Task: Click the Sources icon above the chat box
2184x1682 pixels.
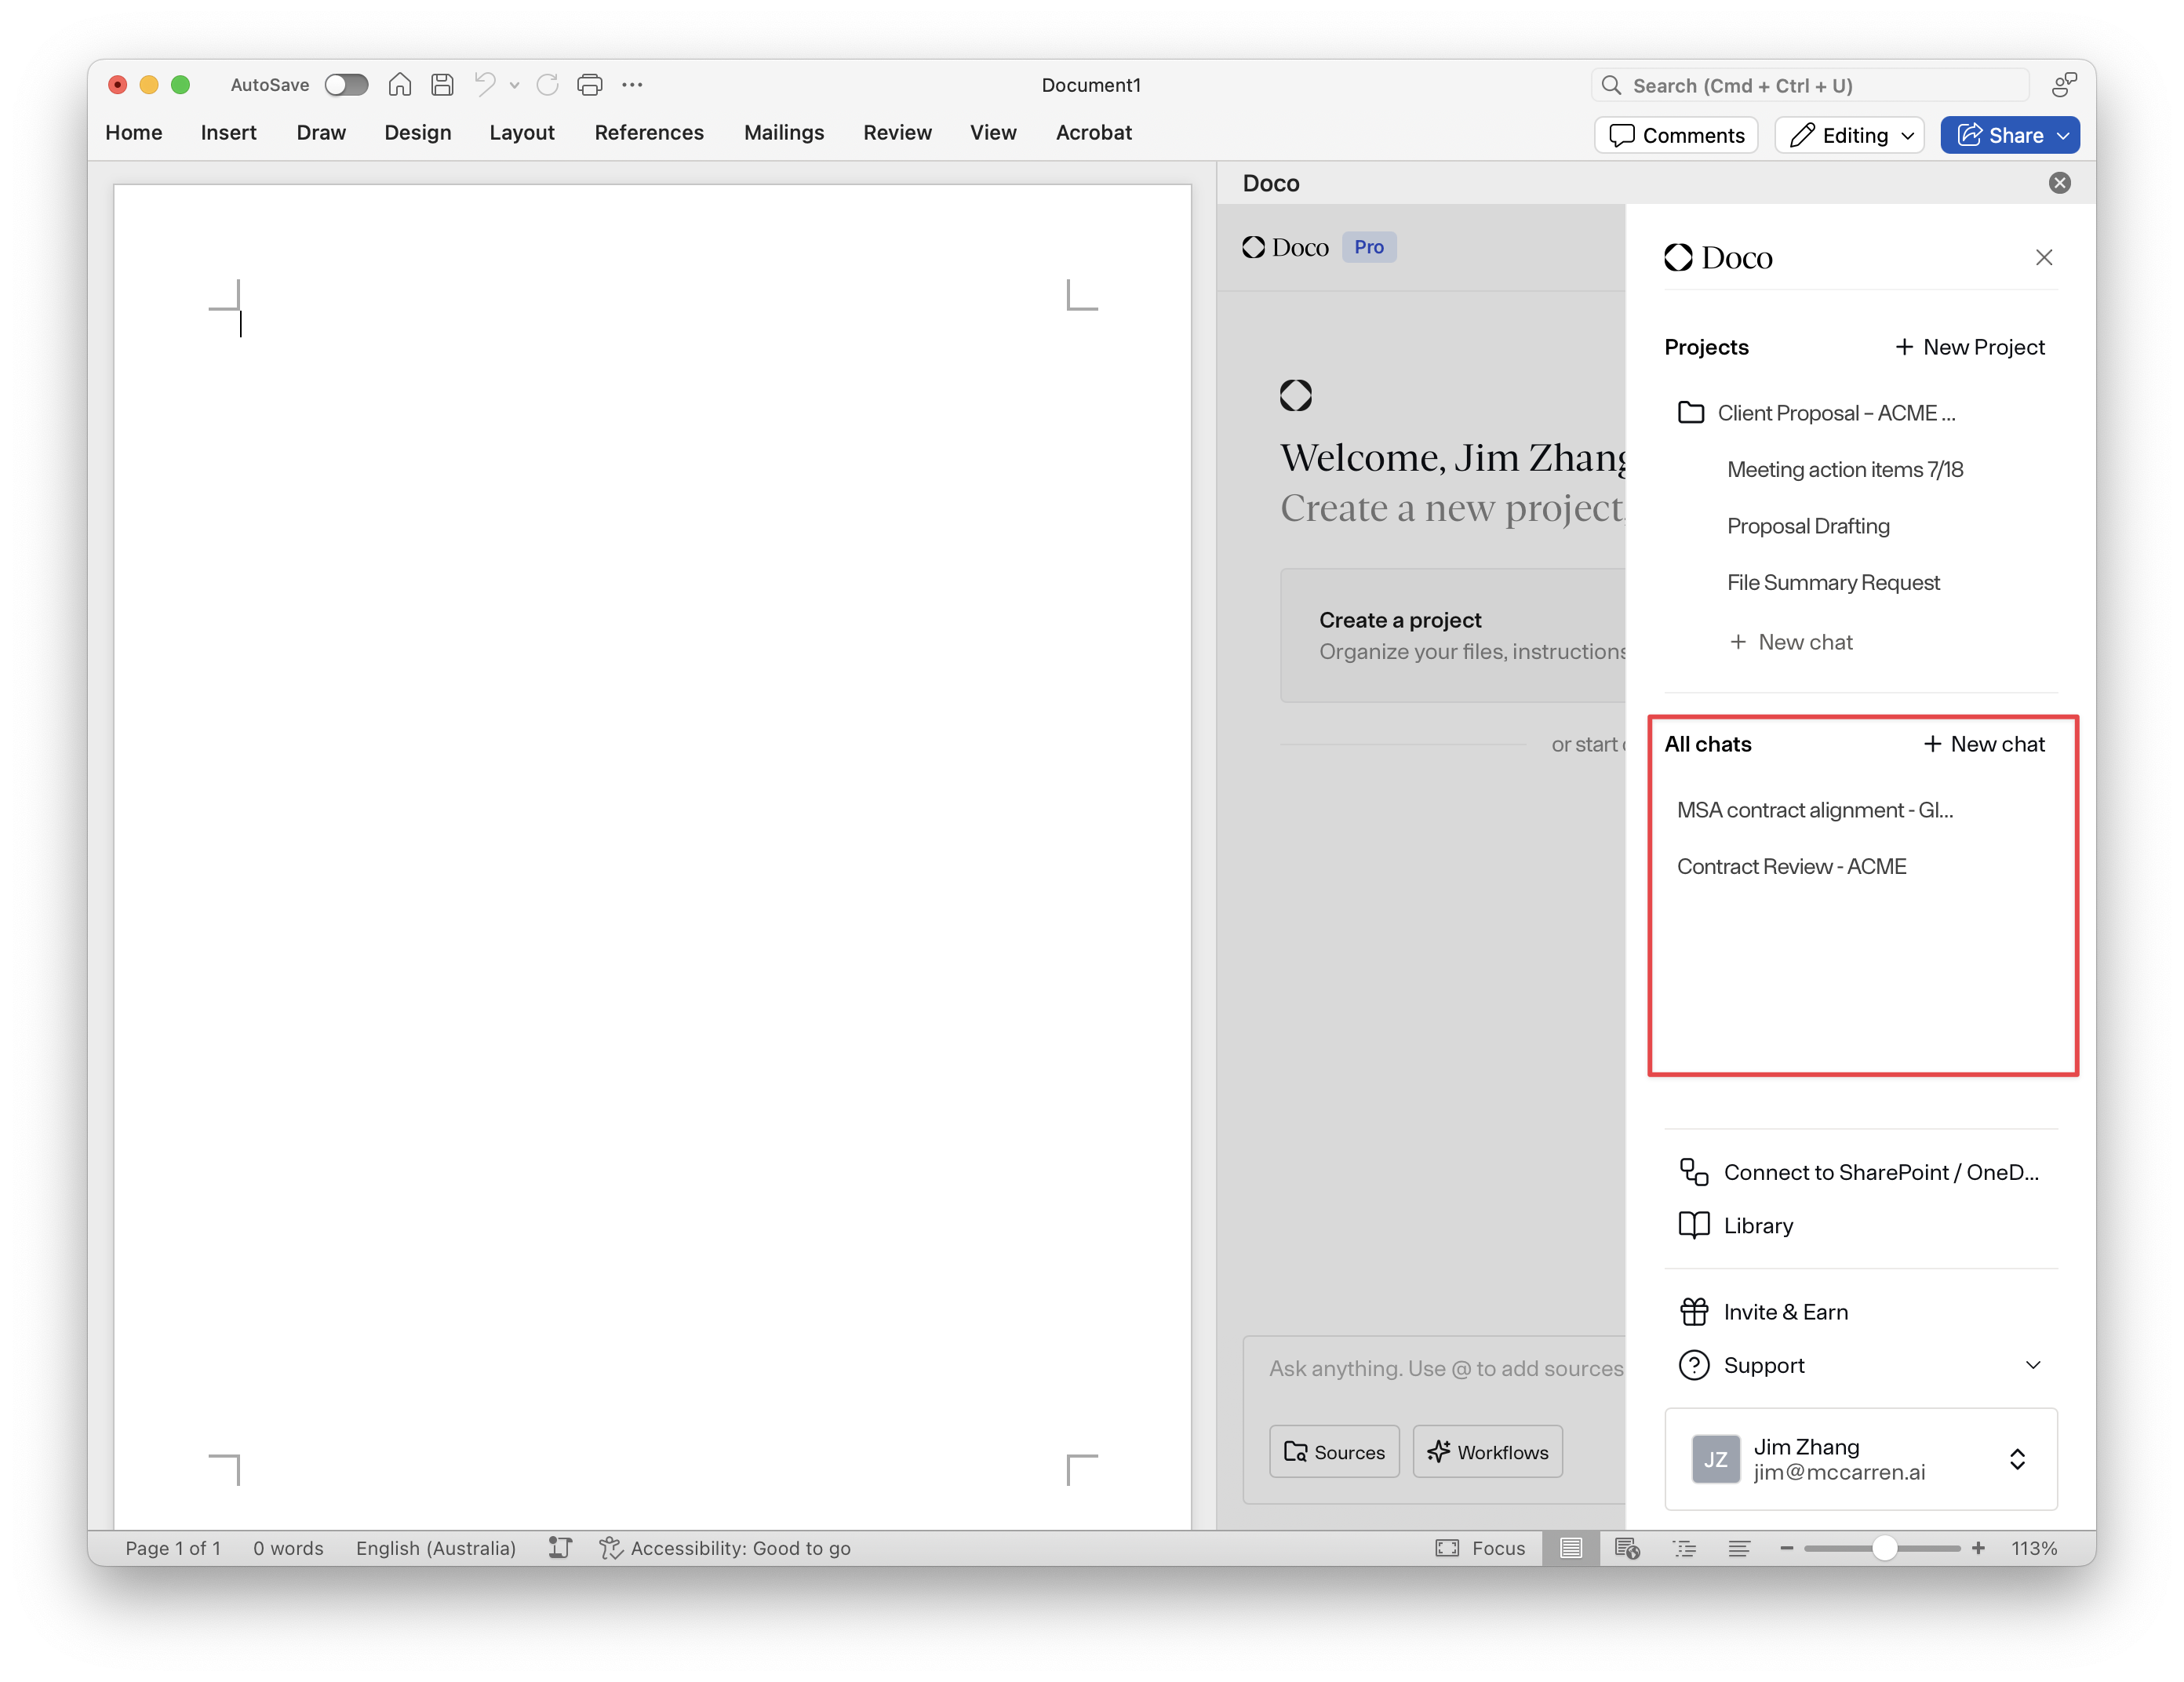Action: [1334, 1451]
